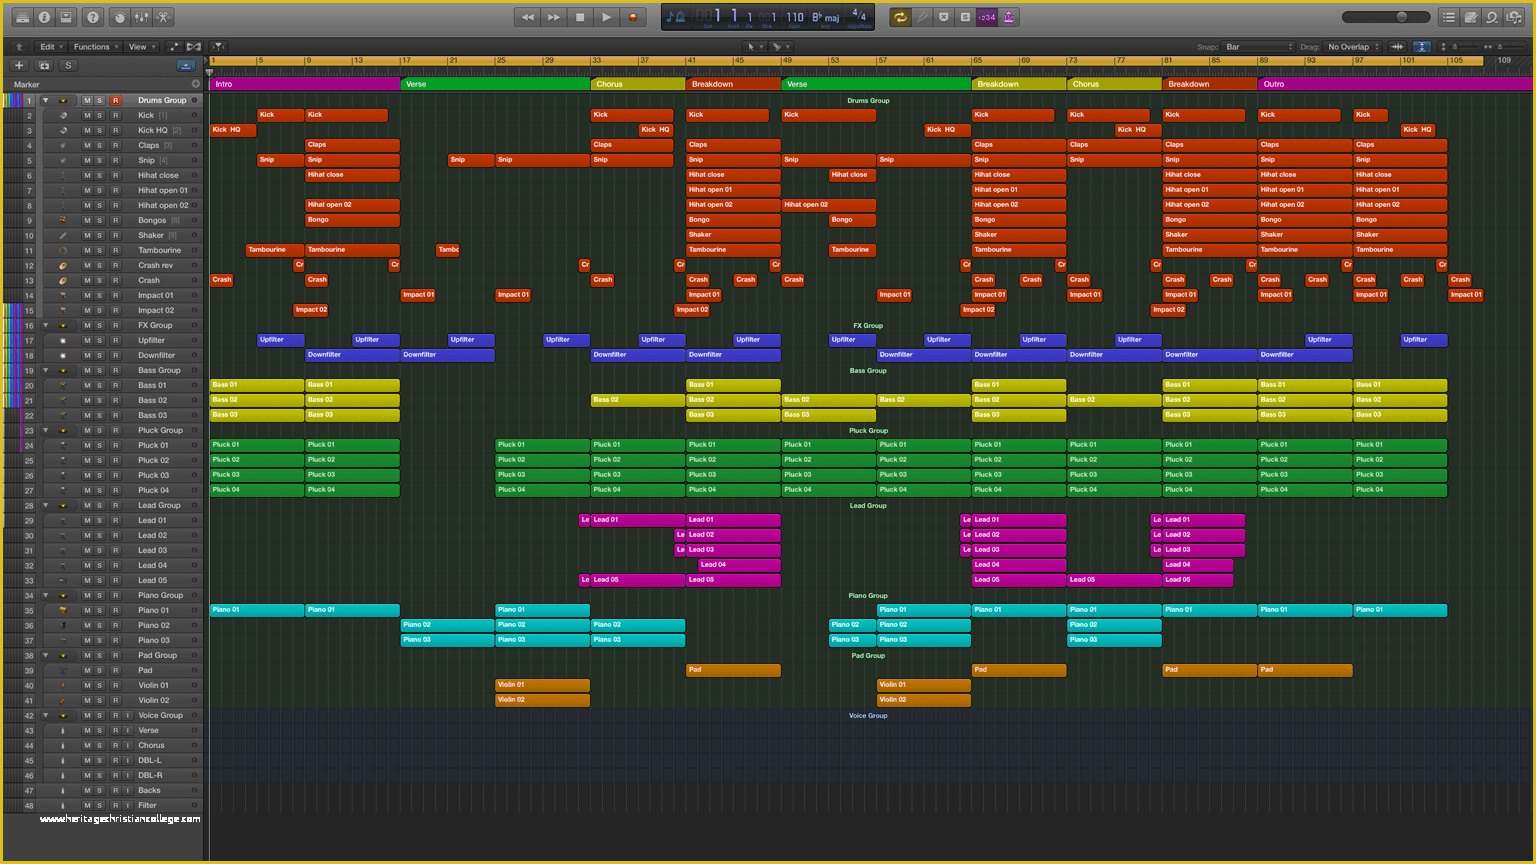Collapse the Drums Group disclosure triangle
This screenshot has width=1536, height=864.
click(x=45, y=101)
